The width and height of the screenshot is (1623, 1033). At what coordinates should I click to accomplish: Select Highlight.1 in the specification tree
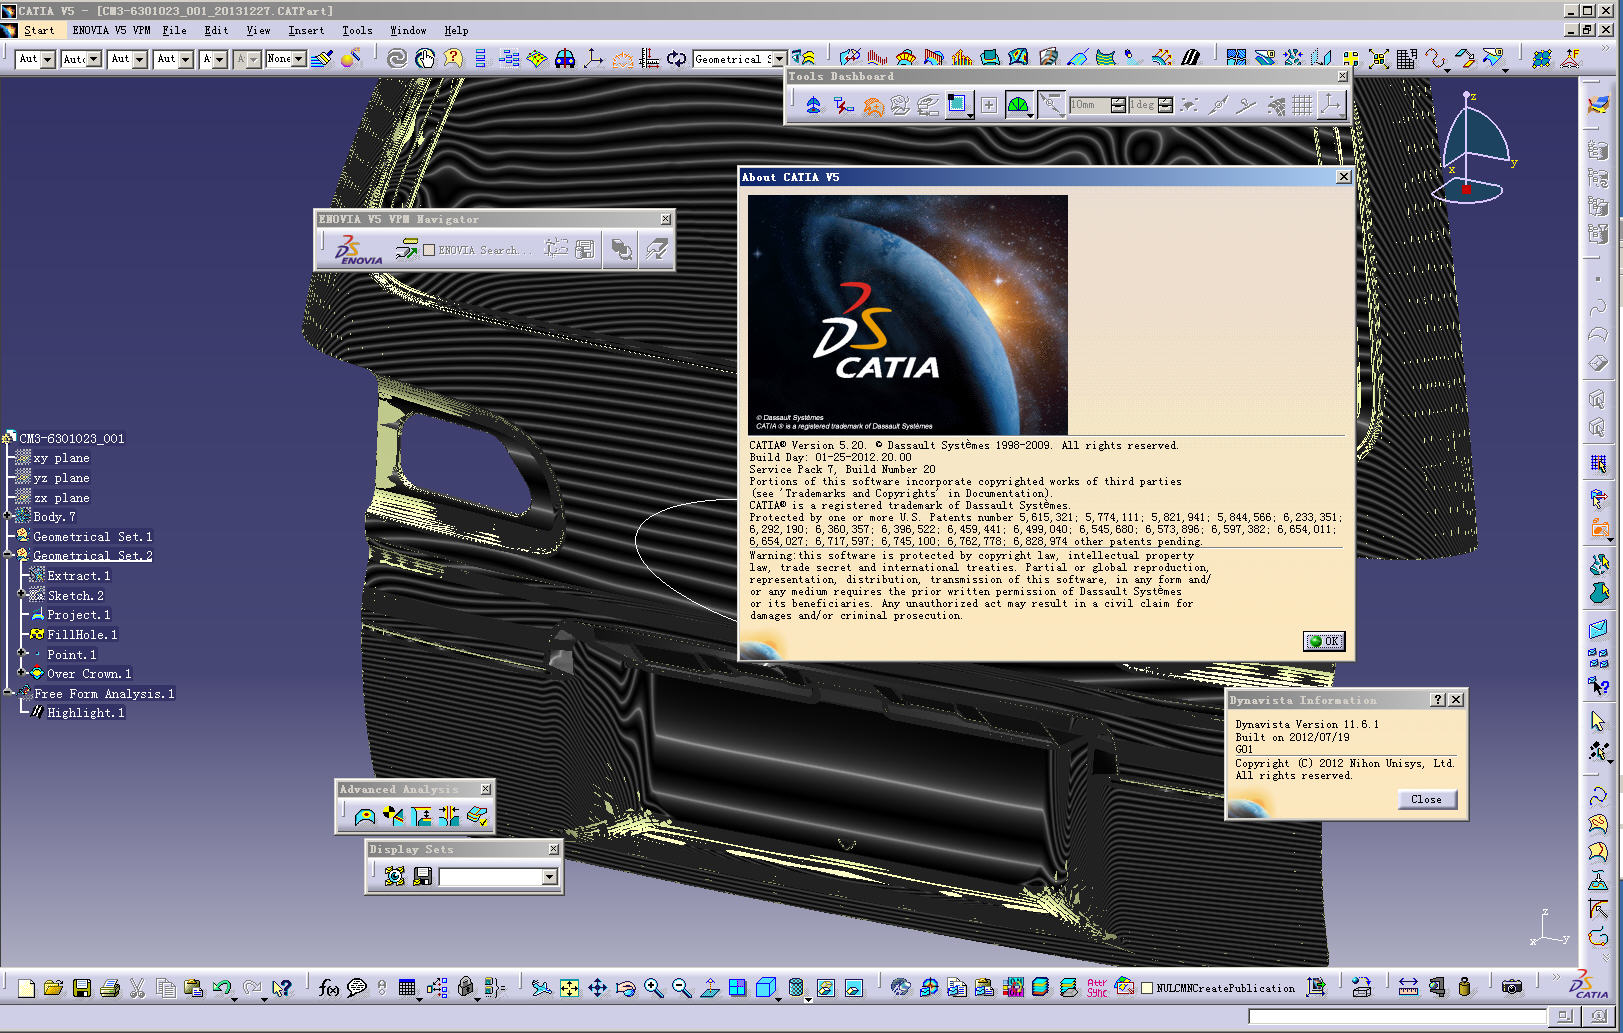tap(86, 713)
